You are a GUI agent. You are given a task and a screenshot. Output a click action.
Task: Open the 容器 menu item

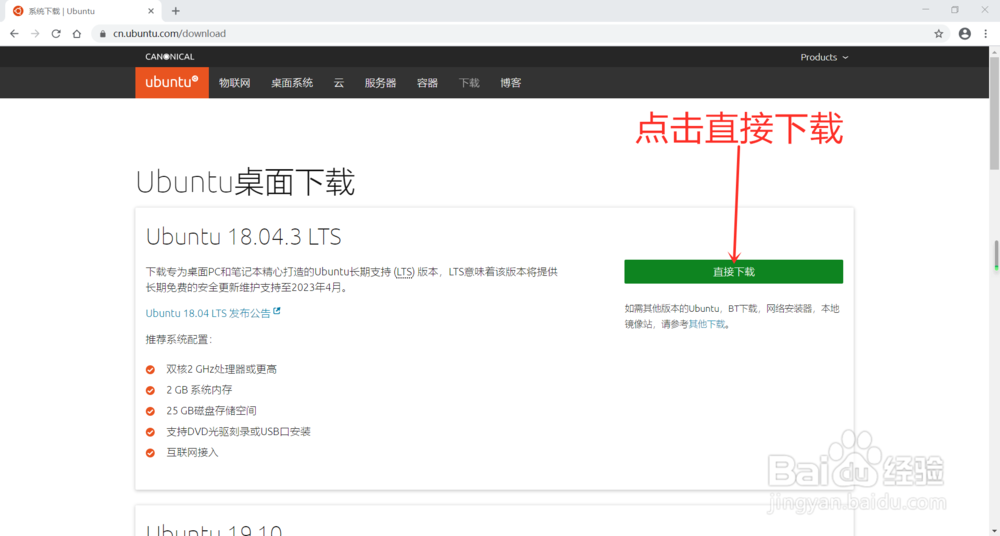tap(427, 83)
